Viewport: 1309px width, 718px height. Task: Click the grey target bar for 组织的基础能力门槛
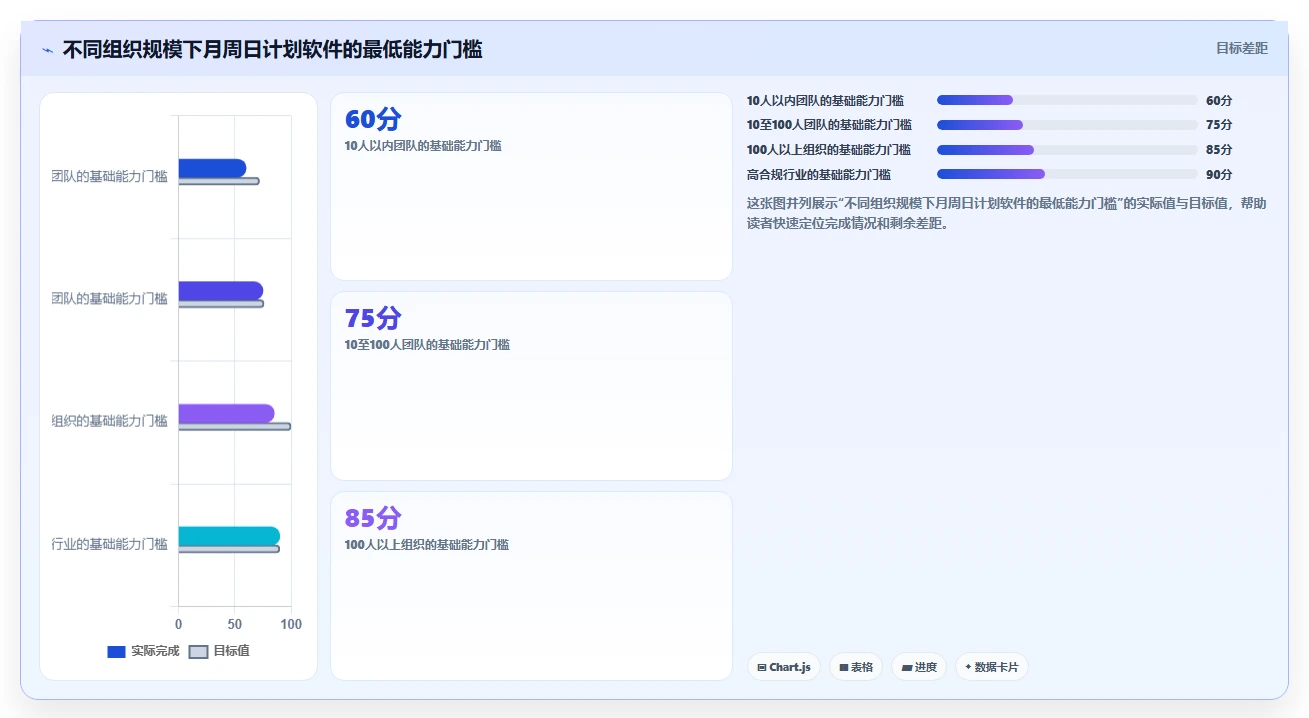pos(235,427)
